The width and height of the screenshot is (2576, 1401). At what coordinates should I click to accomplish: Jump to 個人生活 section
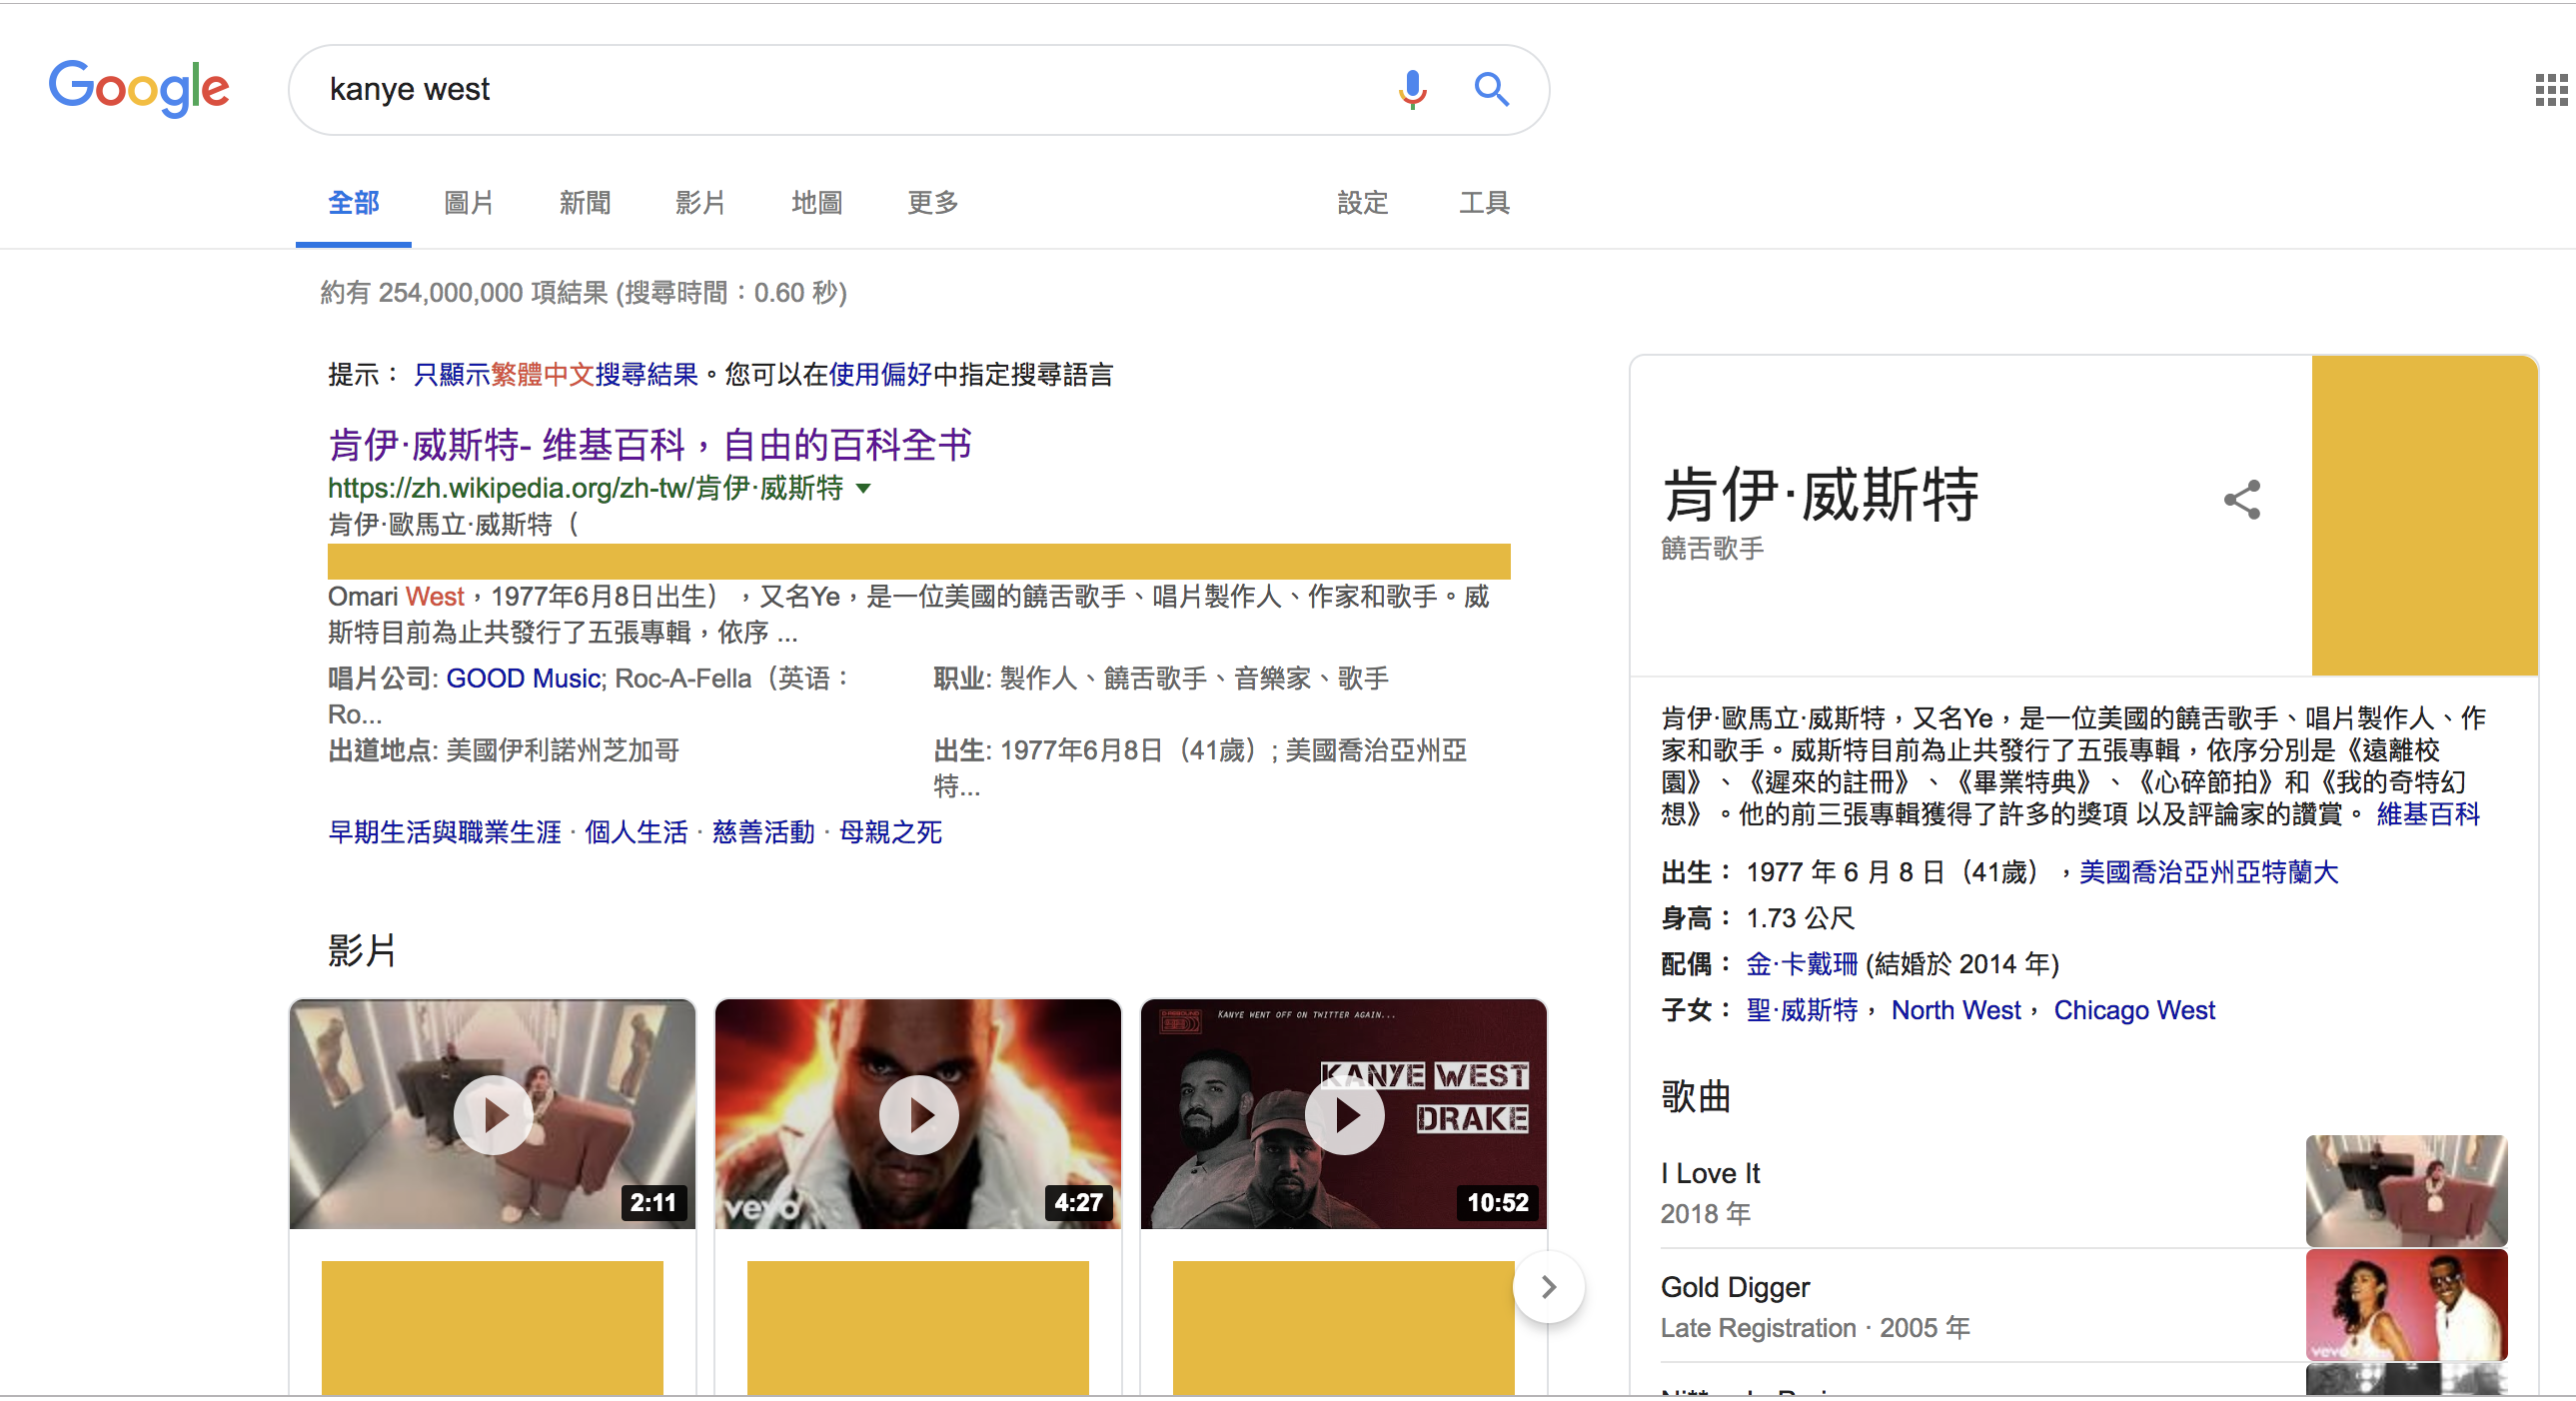[x=636, y=832]
